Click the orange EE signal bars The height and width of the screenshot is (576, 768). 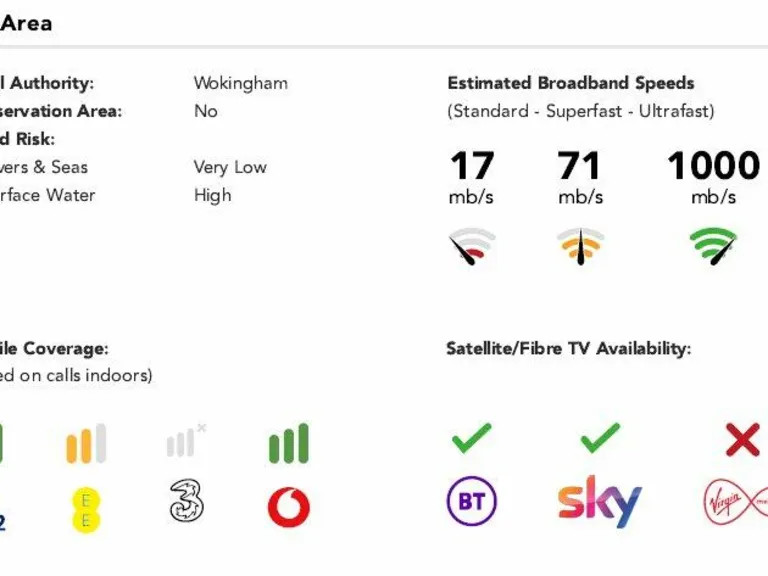click(x=86, y=444)
